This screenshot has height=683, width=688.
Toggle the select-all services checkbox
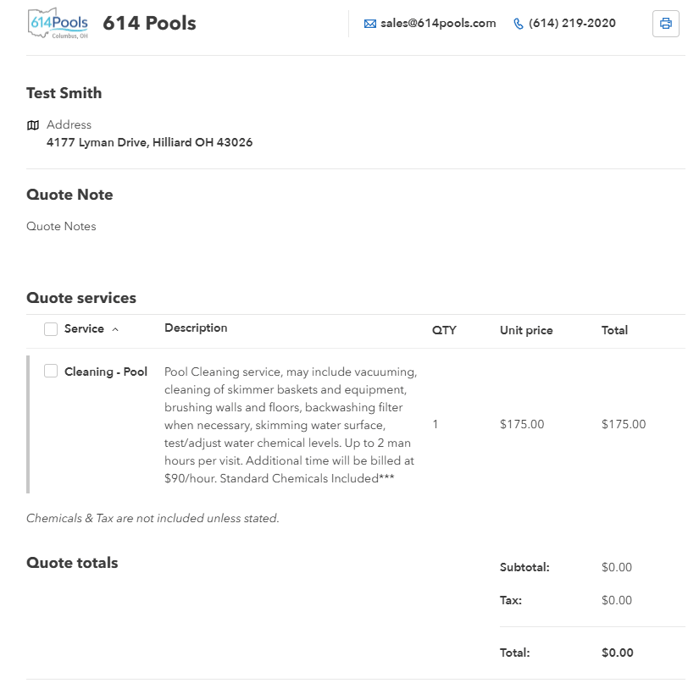click(51, 329)
